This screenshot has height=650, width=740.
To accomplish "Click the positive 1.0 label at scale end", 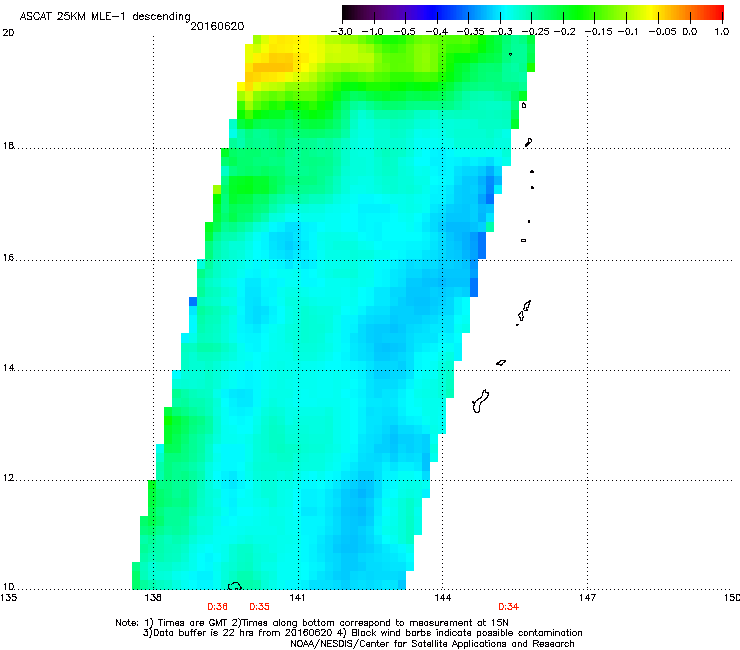I will [x=722, y=32].
